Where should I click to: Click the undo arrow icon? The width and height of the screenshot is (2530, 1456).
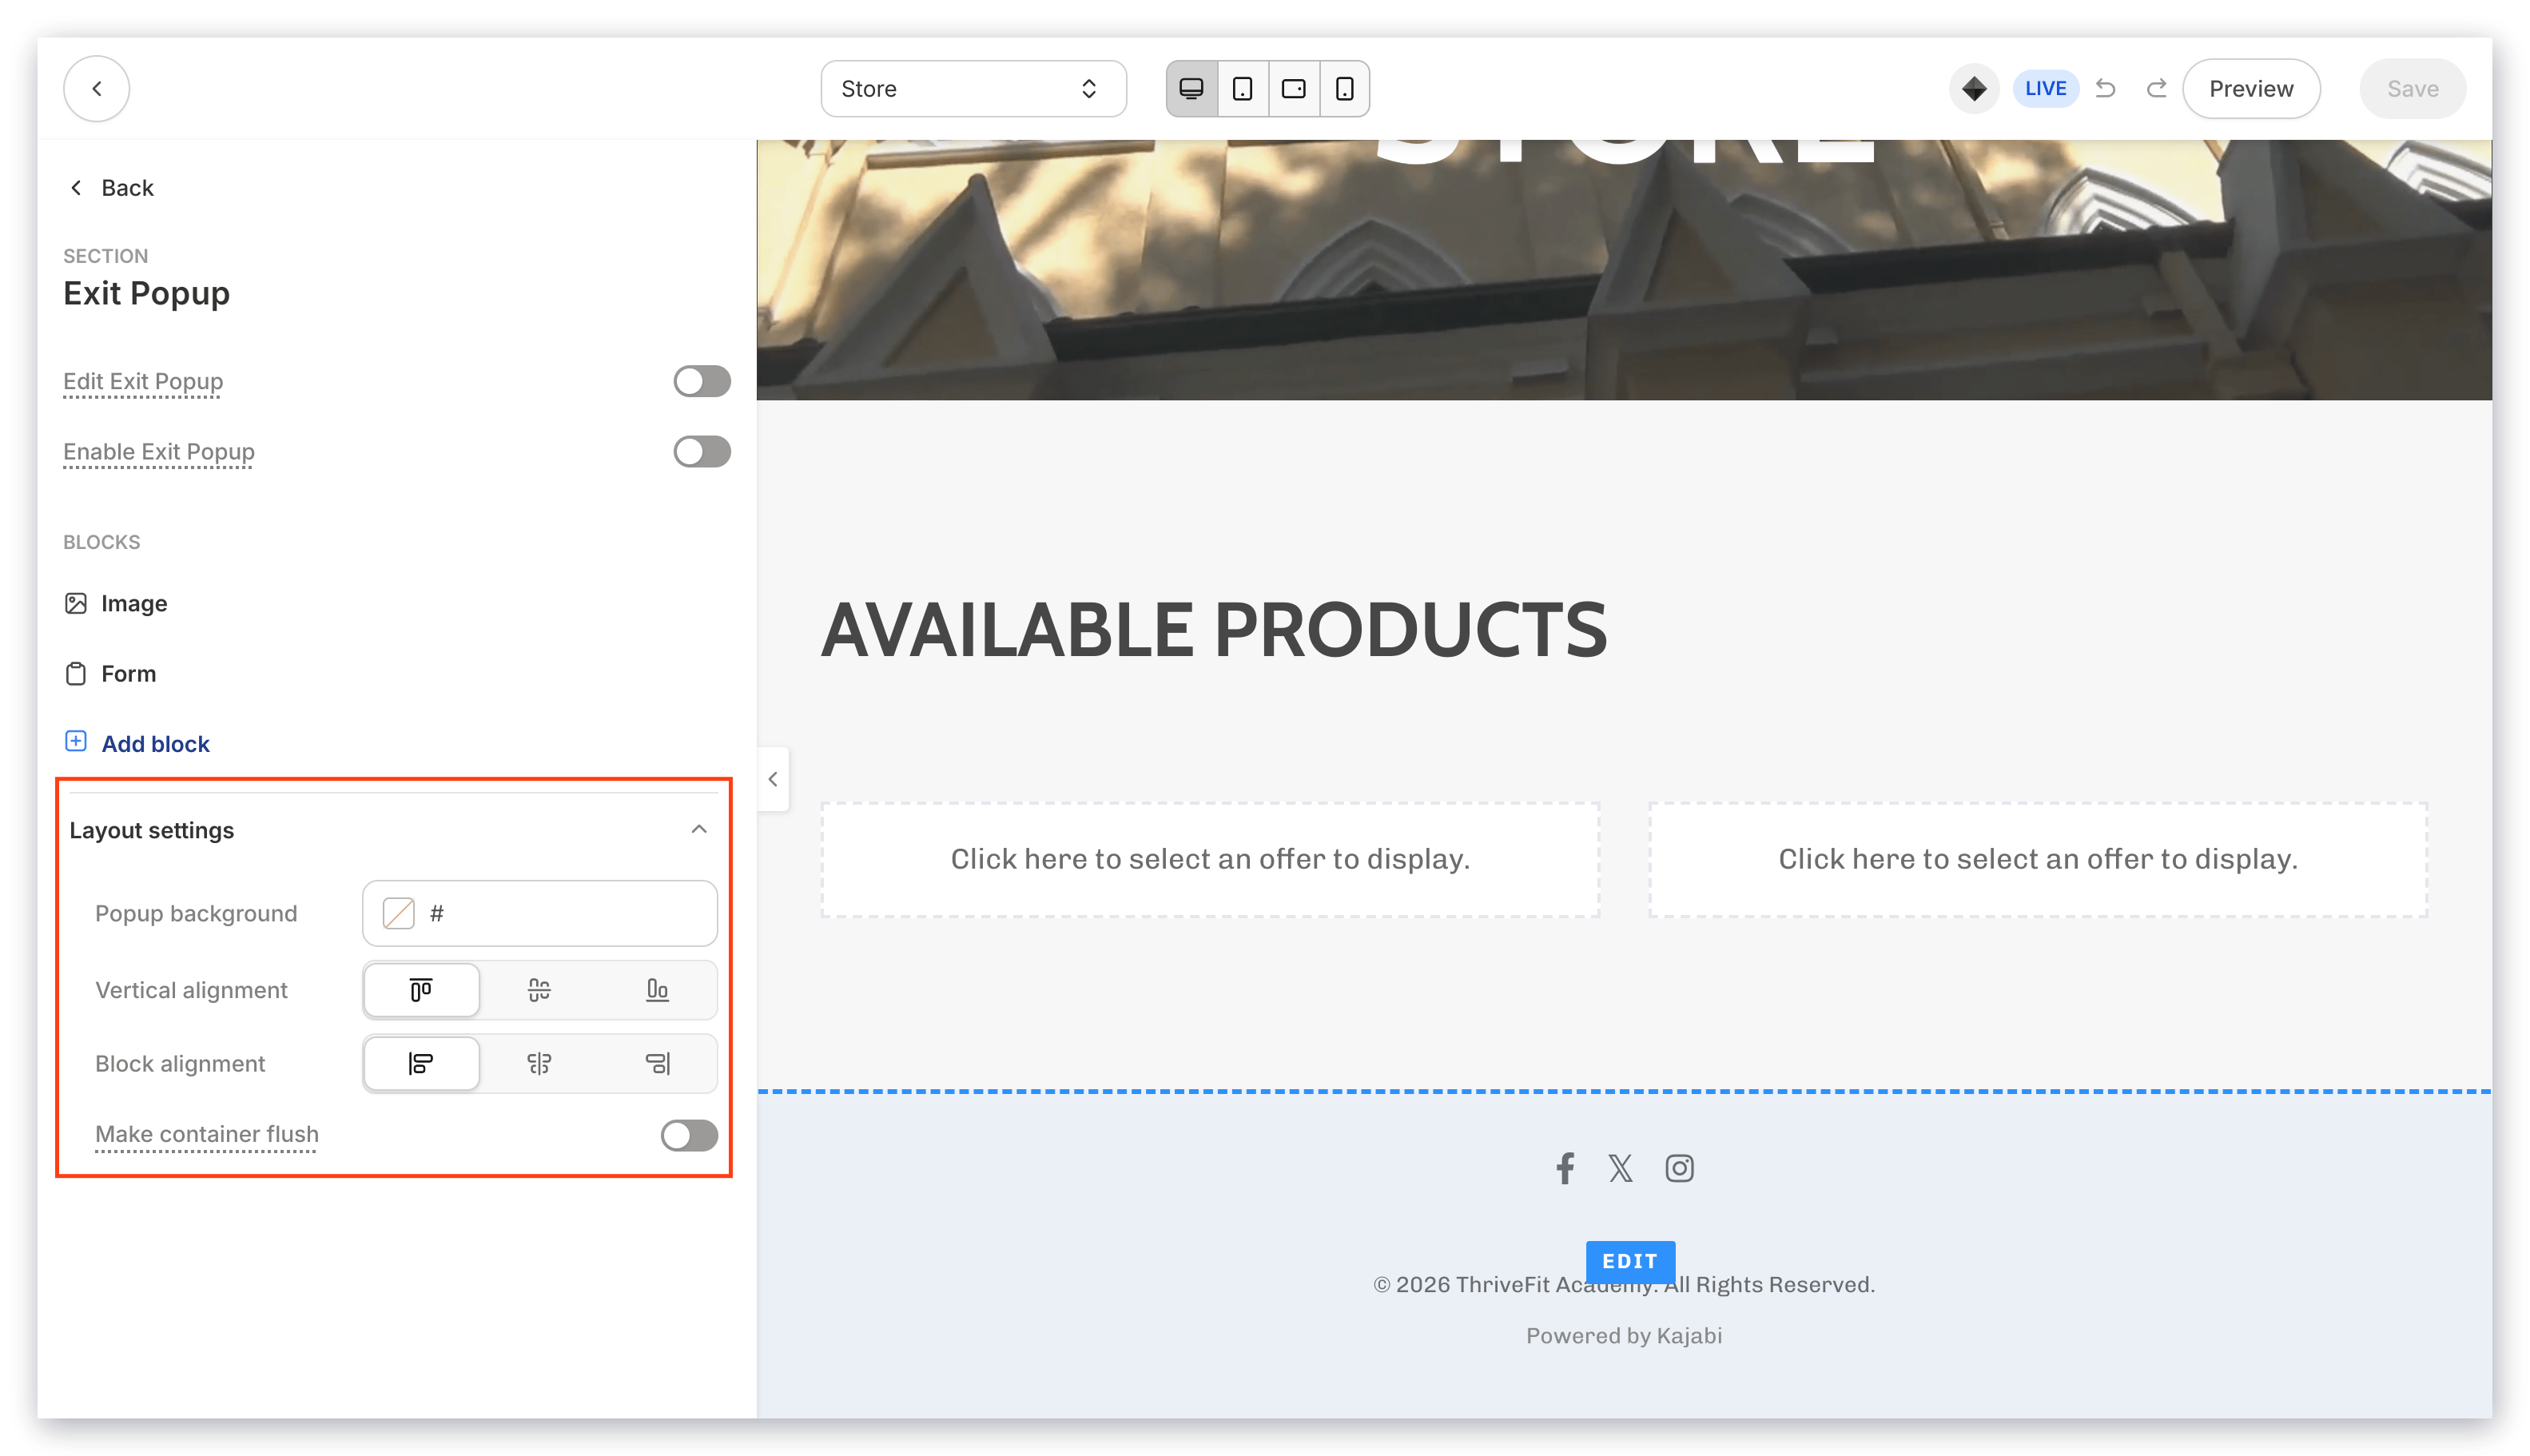pos(2105,89)
